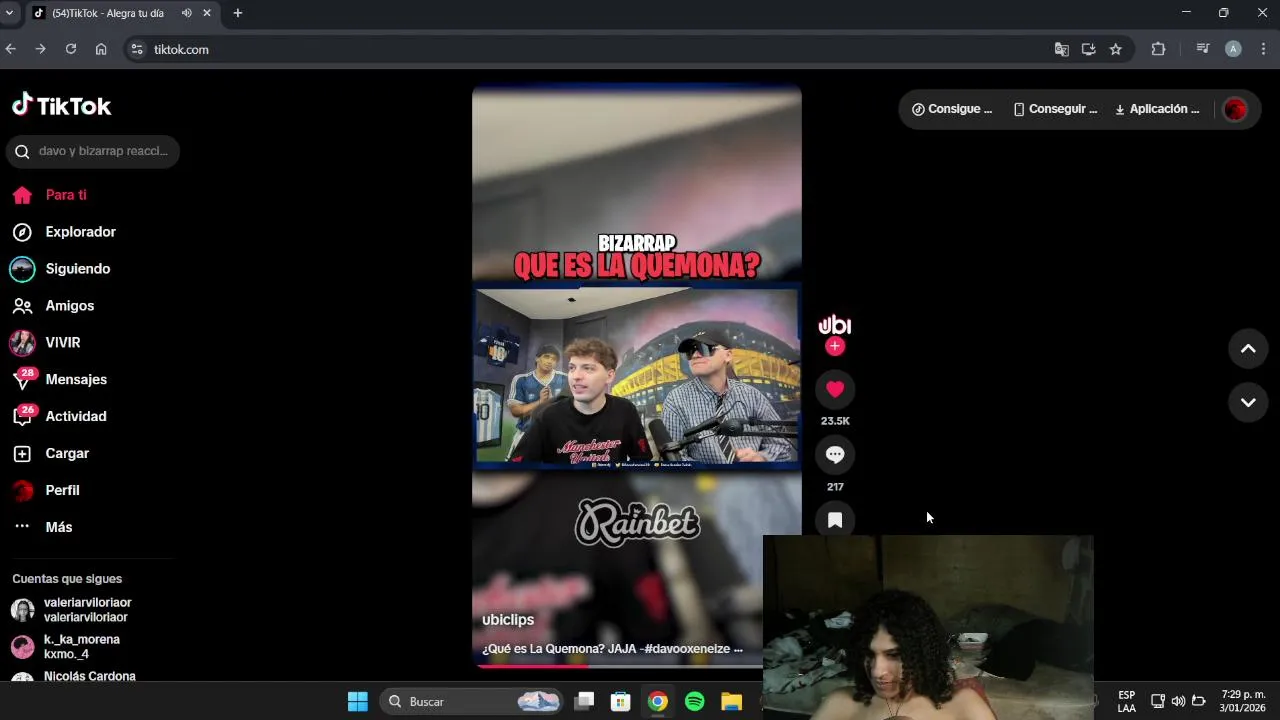Click Conseguir app button
The width and height of the screenshot is (1280, 720).
(1055, 109)
